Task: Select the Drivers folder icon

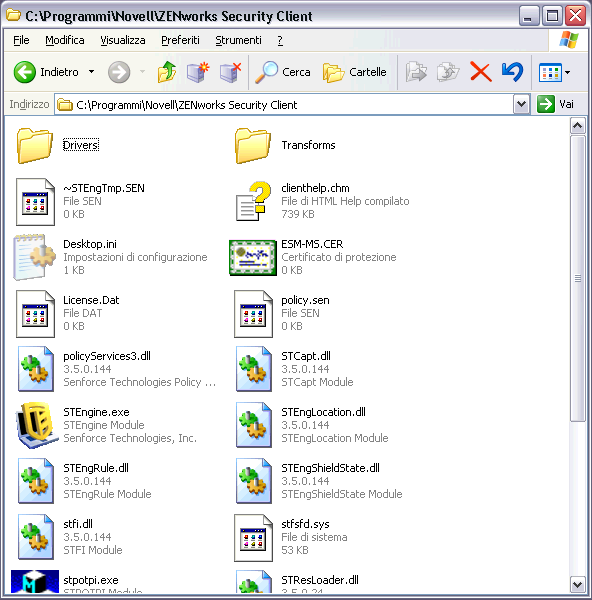Action: pyautogui.click(x=34, y=146)
